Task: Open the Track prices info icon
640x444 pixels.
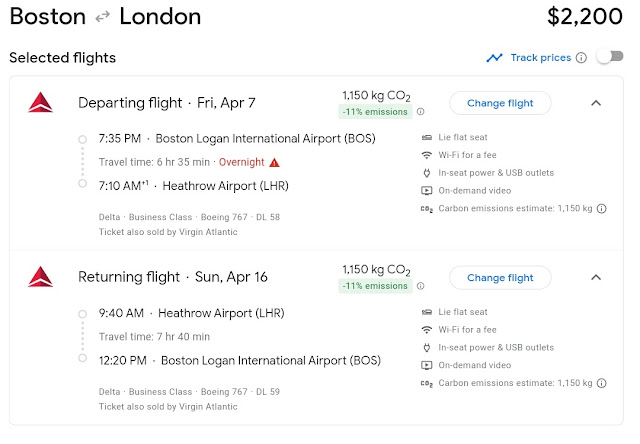Action: point(581,58)
